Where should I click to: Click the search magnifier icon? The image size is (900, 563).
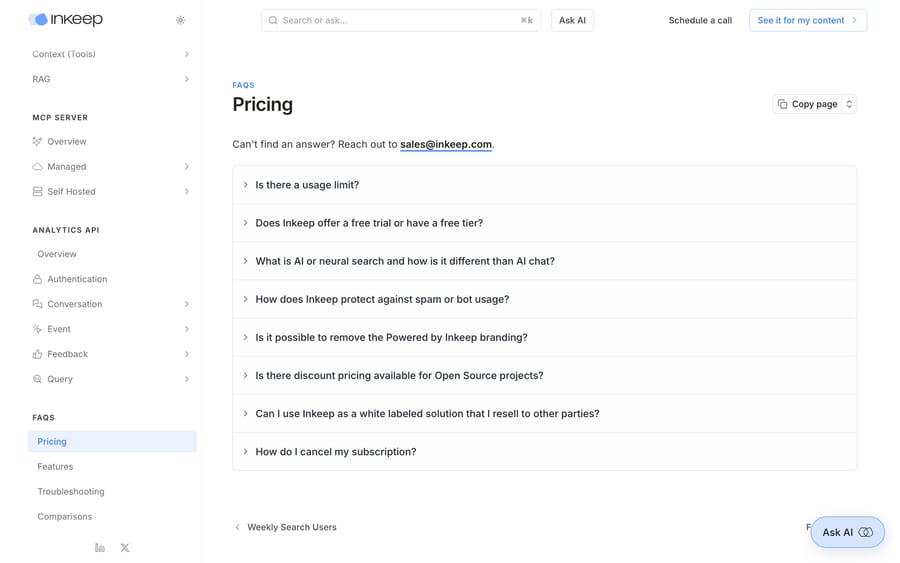[273, 20]
